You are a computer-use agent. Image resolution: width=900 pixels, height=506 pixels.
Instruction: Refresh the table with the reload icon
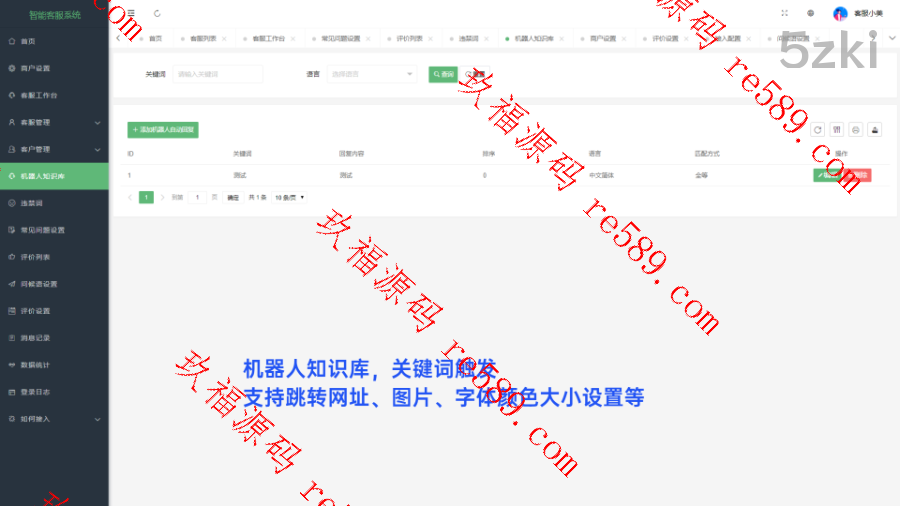click(817, 129)
